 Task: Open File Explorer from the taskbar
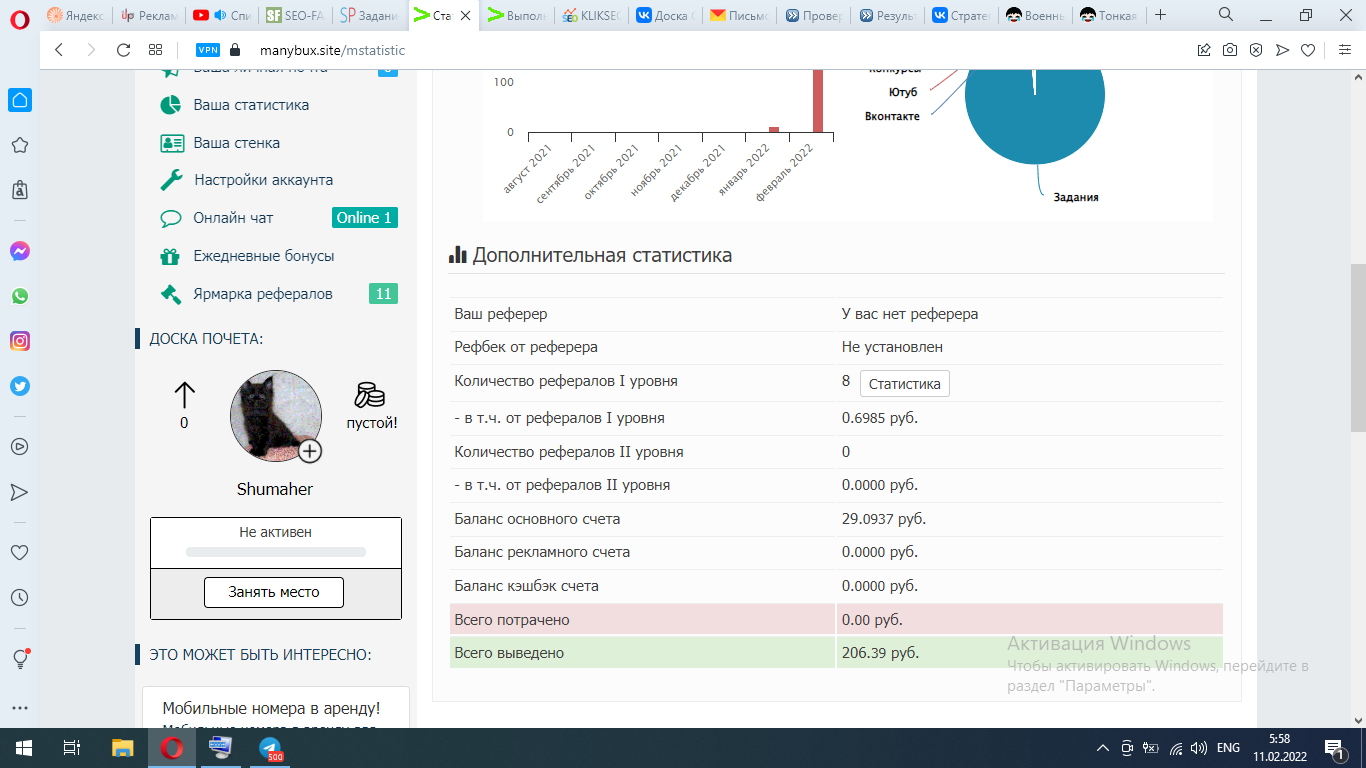(x=122, y=747)
